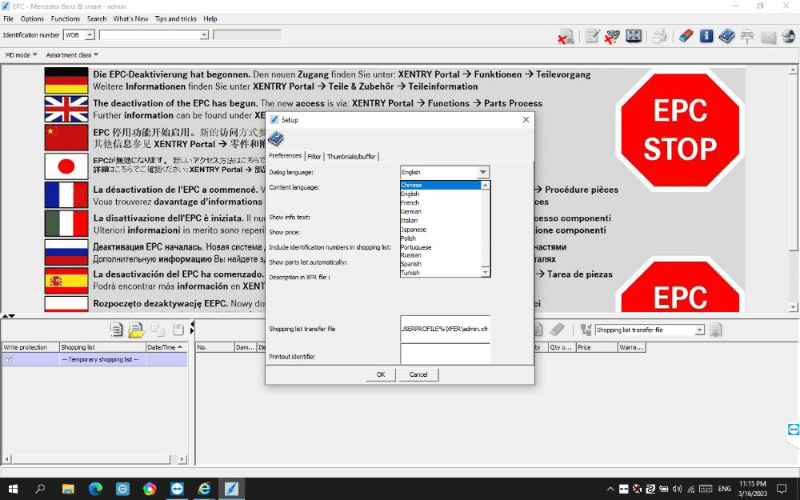This screenshot has height=500, width=800.
Task: Open the Thumbnails/buffer tab
Action: coord(352,156)
